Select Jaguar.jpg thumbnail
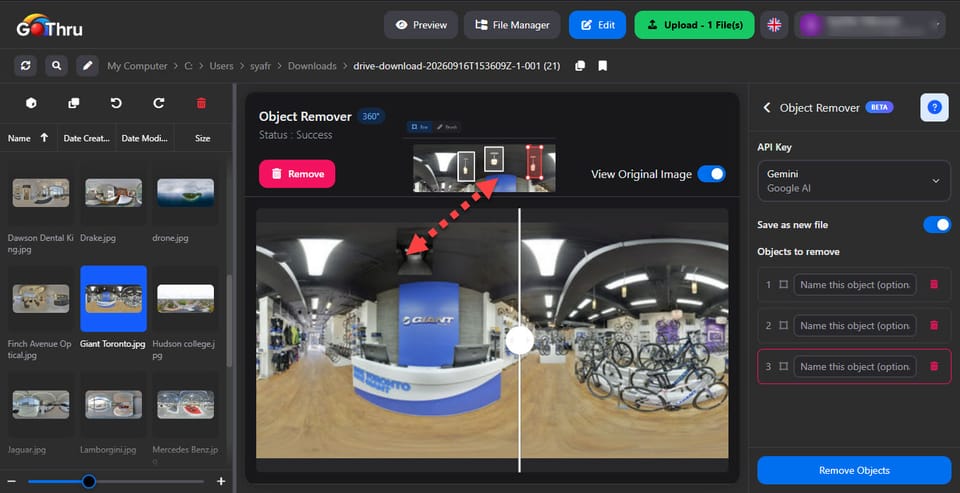960x493 pixels. tap(41, 405)
